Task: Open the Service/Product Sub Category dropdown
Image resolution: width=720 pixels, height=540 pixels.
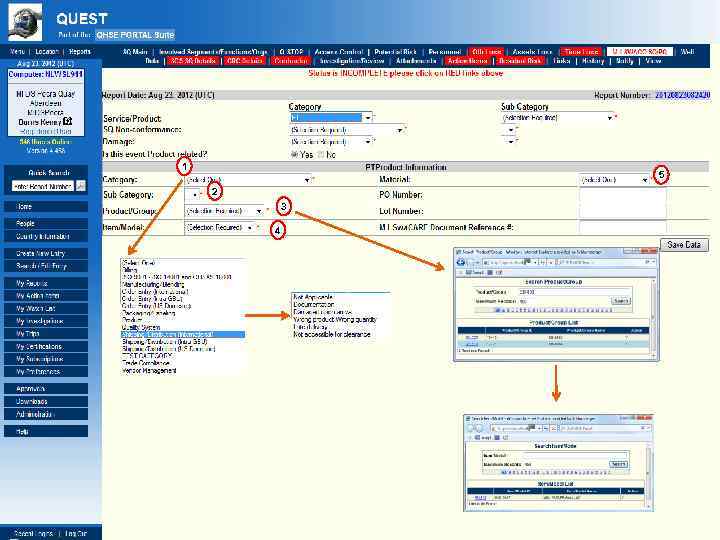Action: [558, 118]
